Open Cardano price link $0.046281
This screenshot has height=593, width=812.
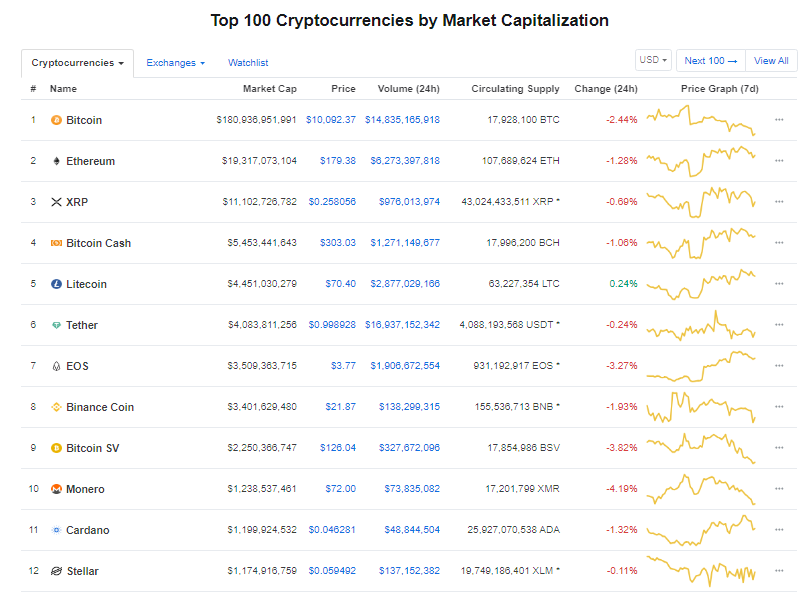pyautogui.click(x=332, y=529)
